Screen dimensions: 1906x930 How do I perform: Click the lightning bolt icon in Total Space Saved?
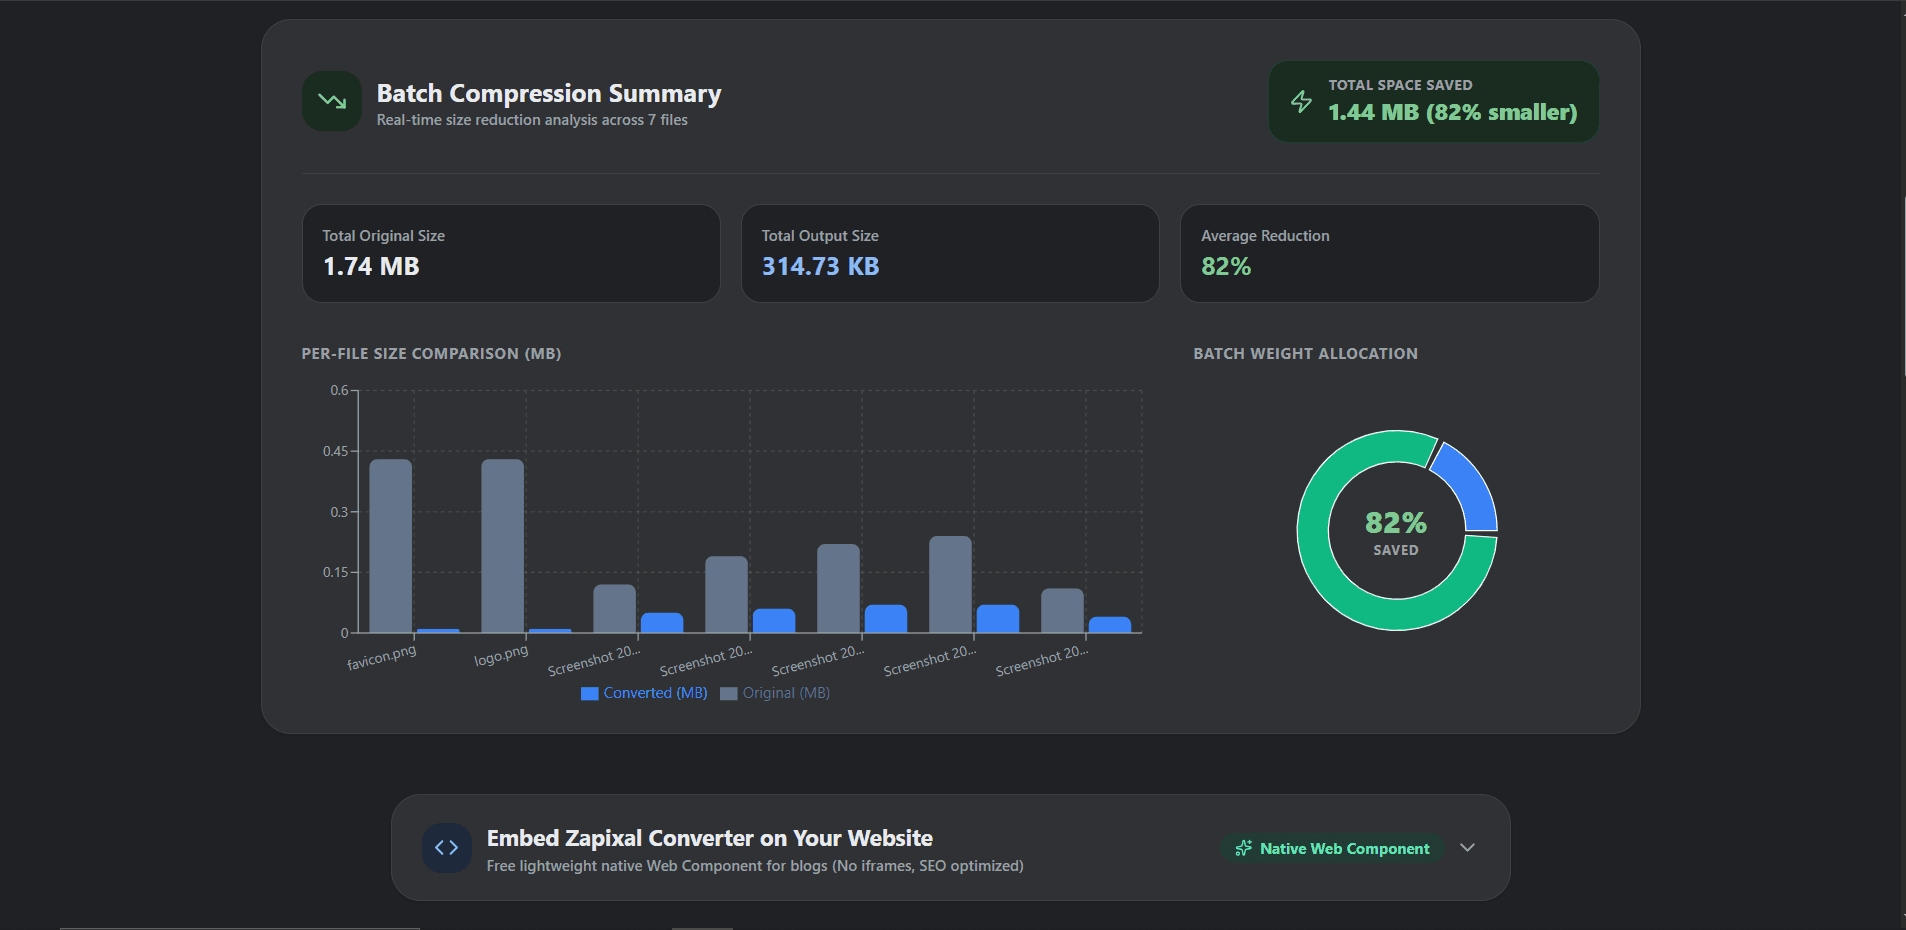coord(1301,101)
